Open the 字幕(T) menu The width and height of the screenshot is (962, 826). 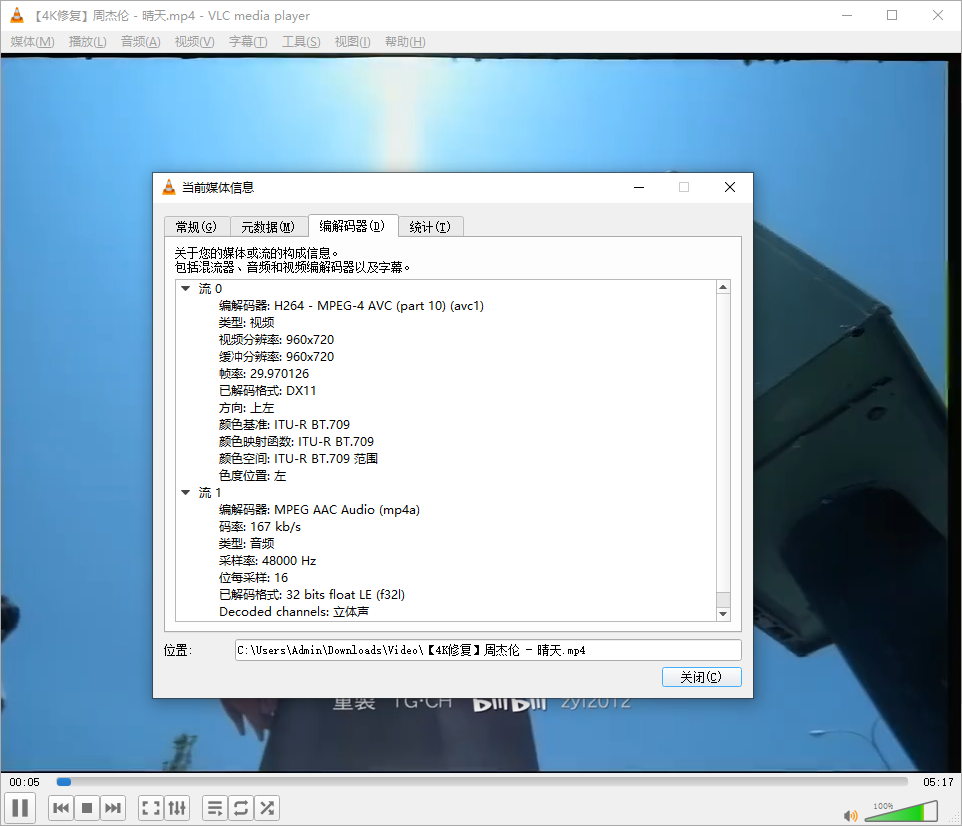tap(248, 42)
